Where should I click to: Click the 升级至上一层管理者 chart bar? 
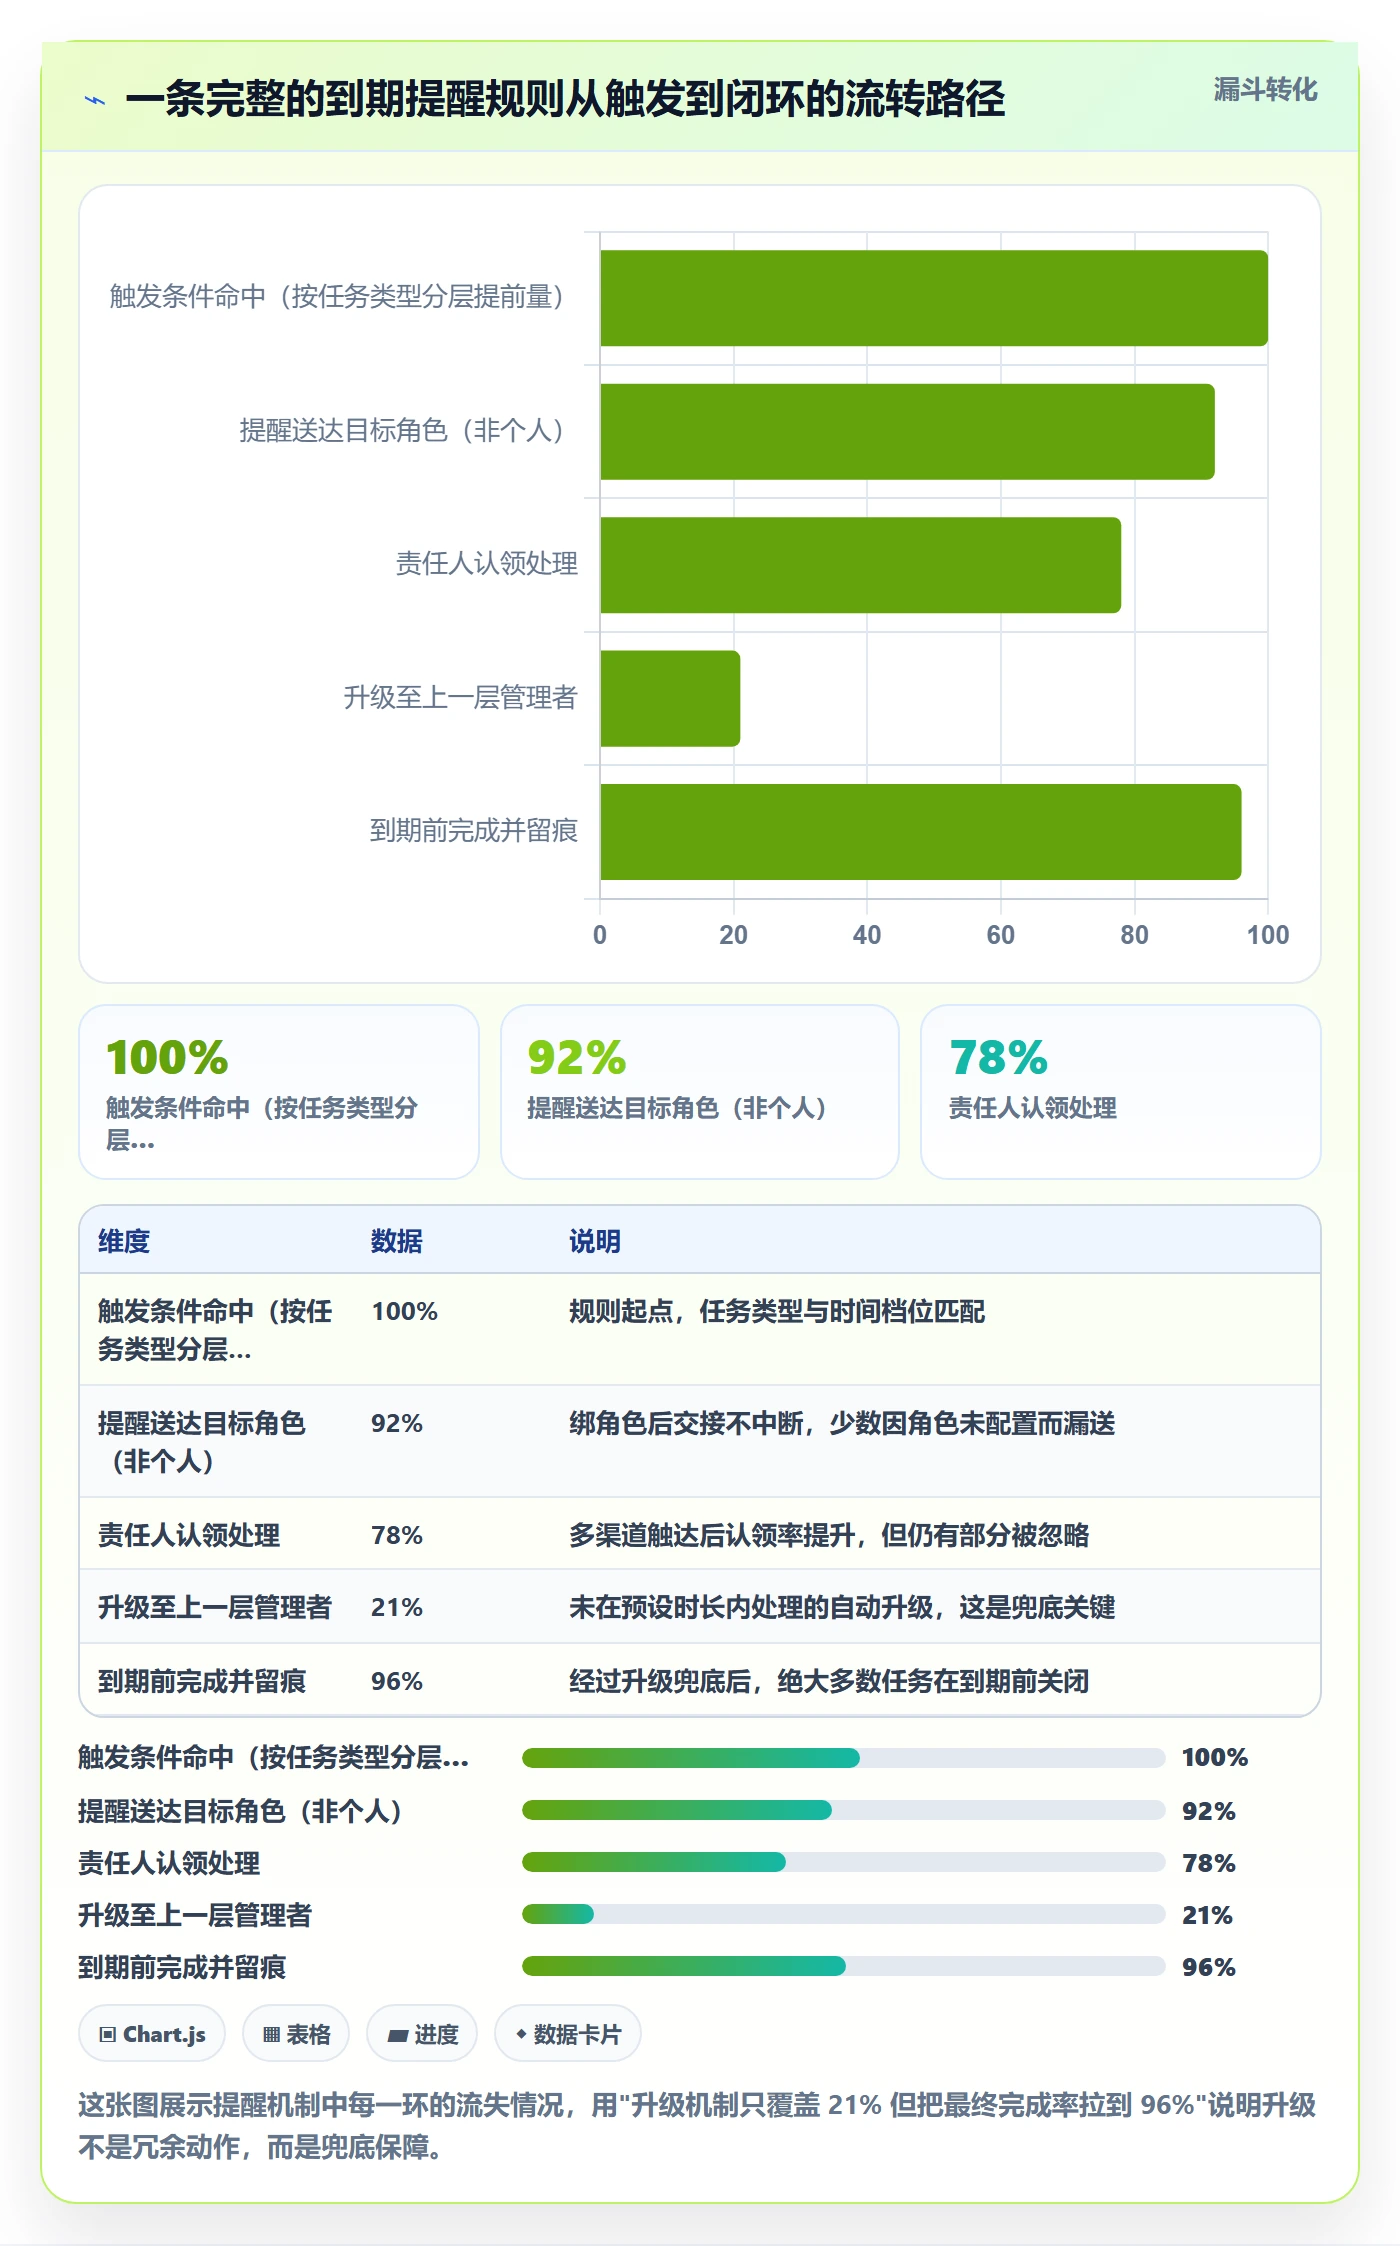670,698
